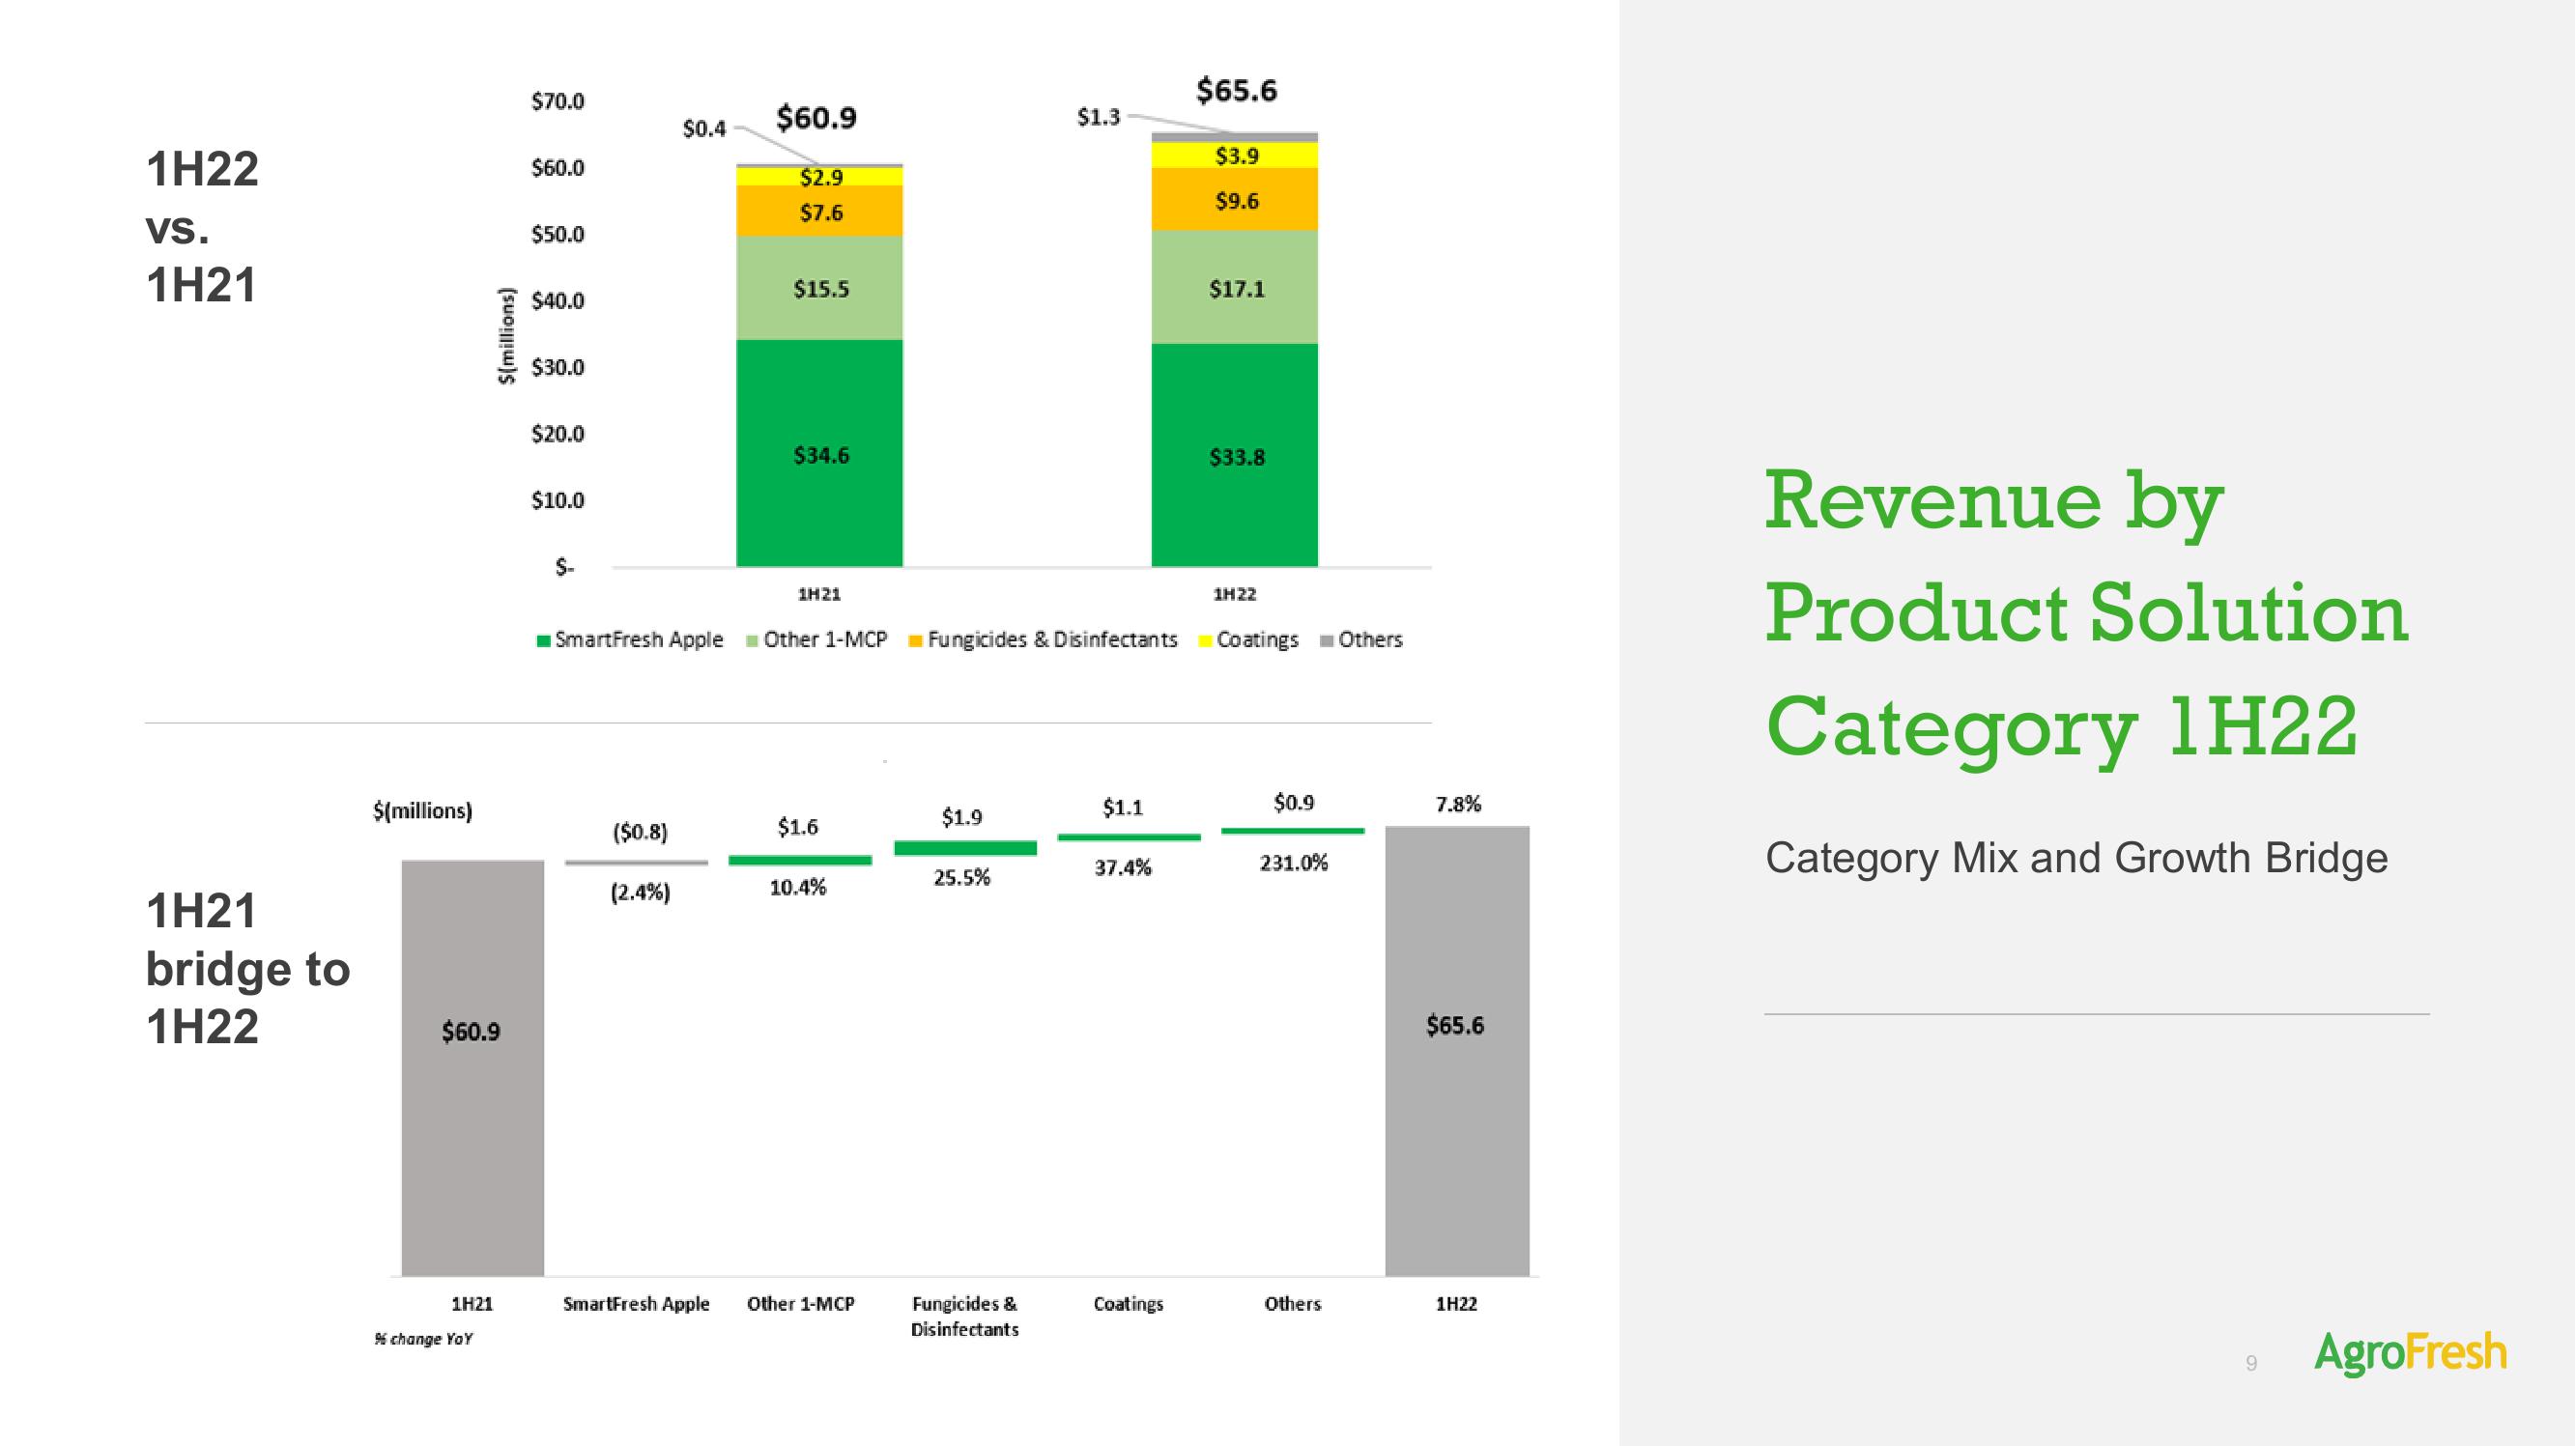Select the $9.6 orange fungicides segment
2576x1446 pixels.
1235,200
